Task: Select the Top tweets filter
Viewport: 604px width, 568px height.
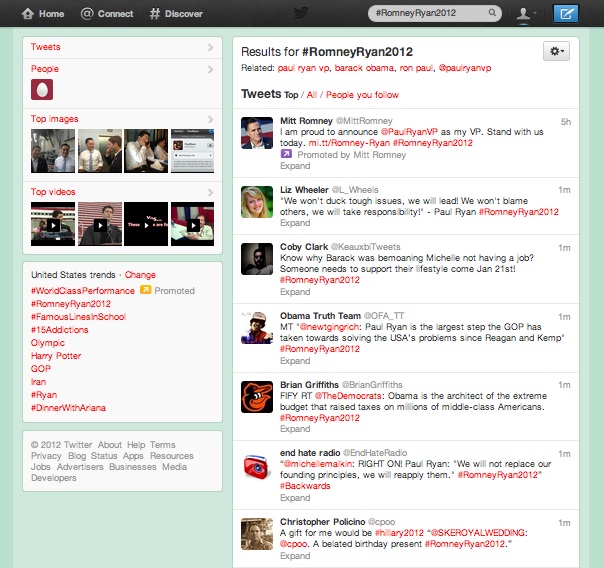Action: click(291, 95)
